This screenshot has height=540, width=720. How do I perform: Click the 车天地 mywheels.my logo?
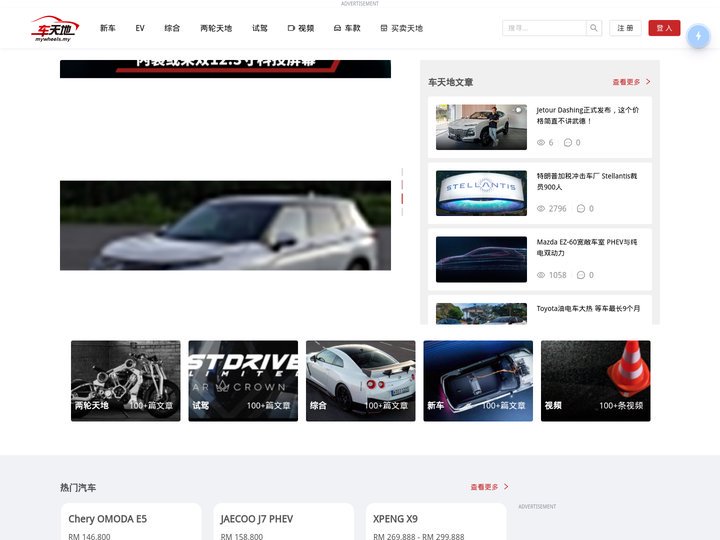point(55,28)
